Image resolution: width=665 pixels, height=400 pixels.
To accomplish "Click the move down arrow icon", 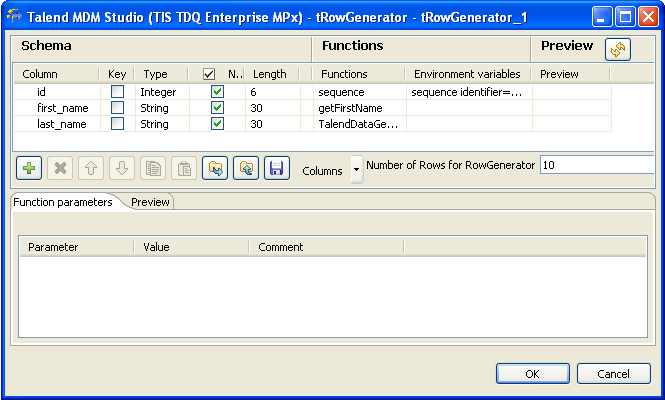I will coord(122,168).
